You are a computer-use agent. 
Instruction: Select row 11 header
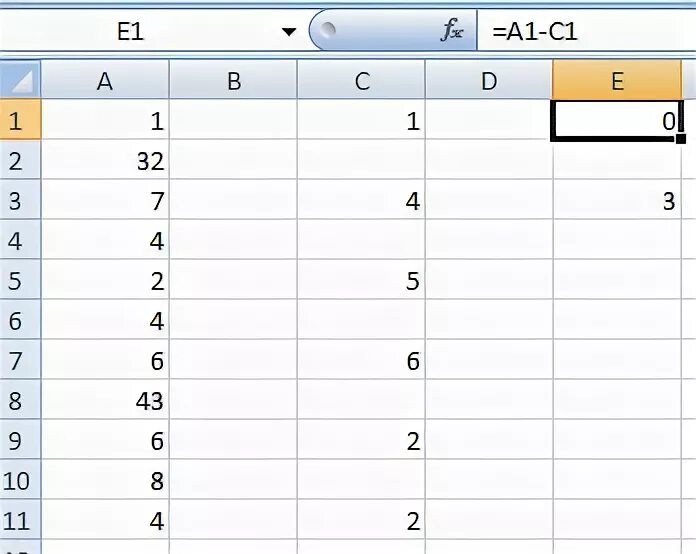click(x=20, y=519)
